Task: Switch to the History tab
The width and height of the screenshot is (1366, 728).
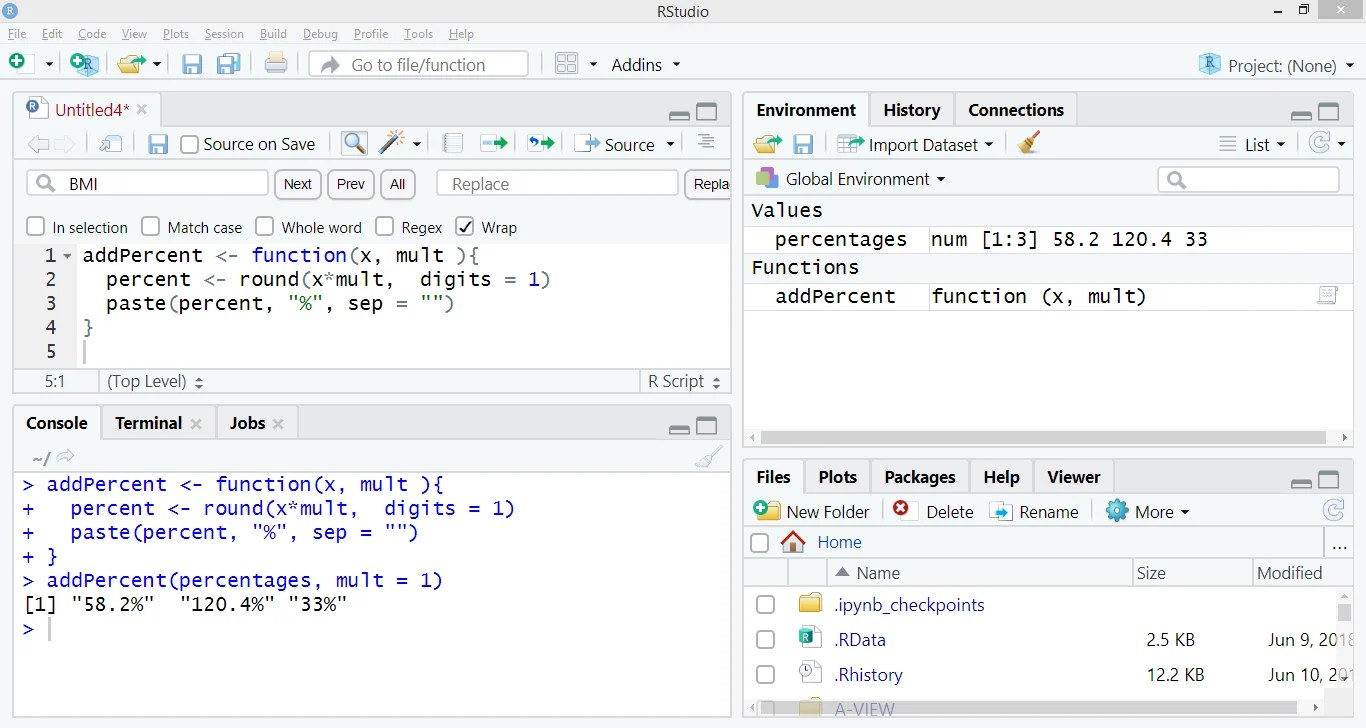Action: click(x=911, y=110)
